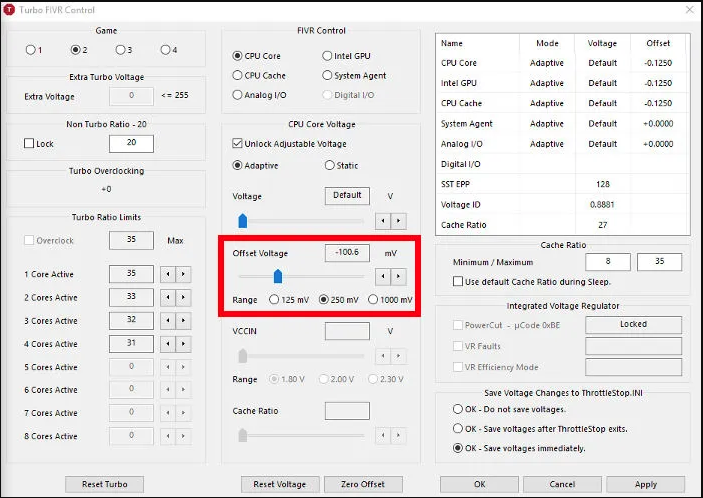Click the CPU Cache row in voltage table
This screenshot has height=498, width=703.
[x=562, y=103]
